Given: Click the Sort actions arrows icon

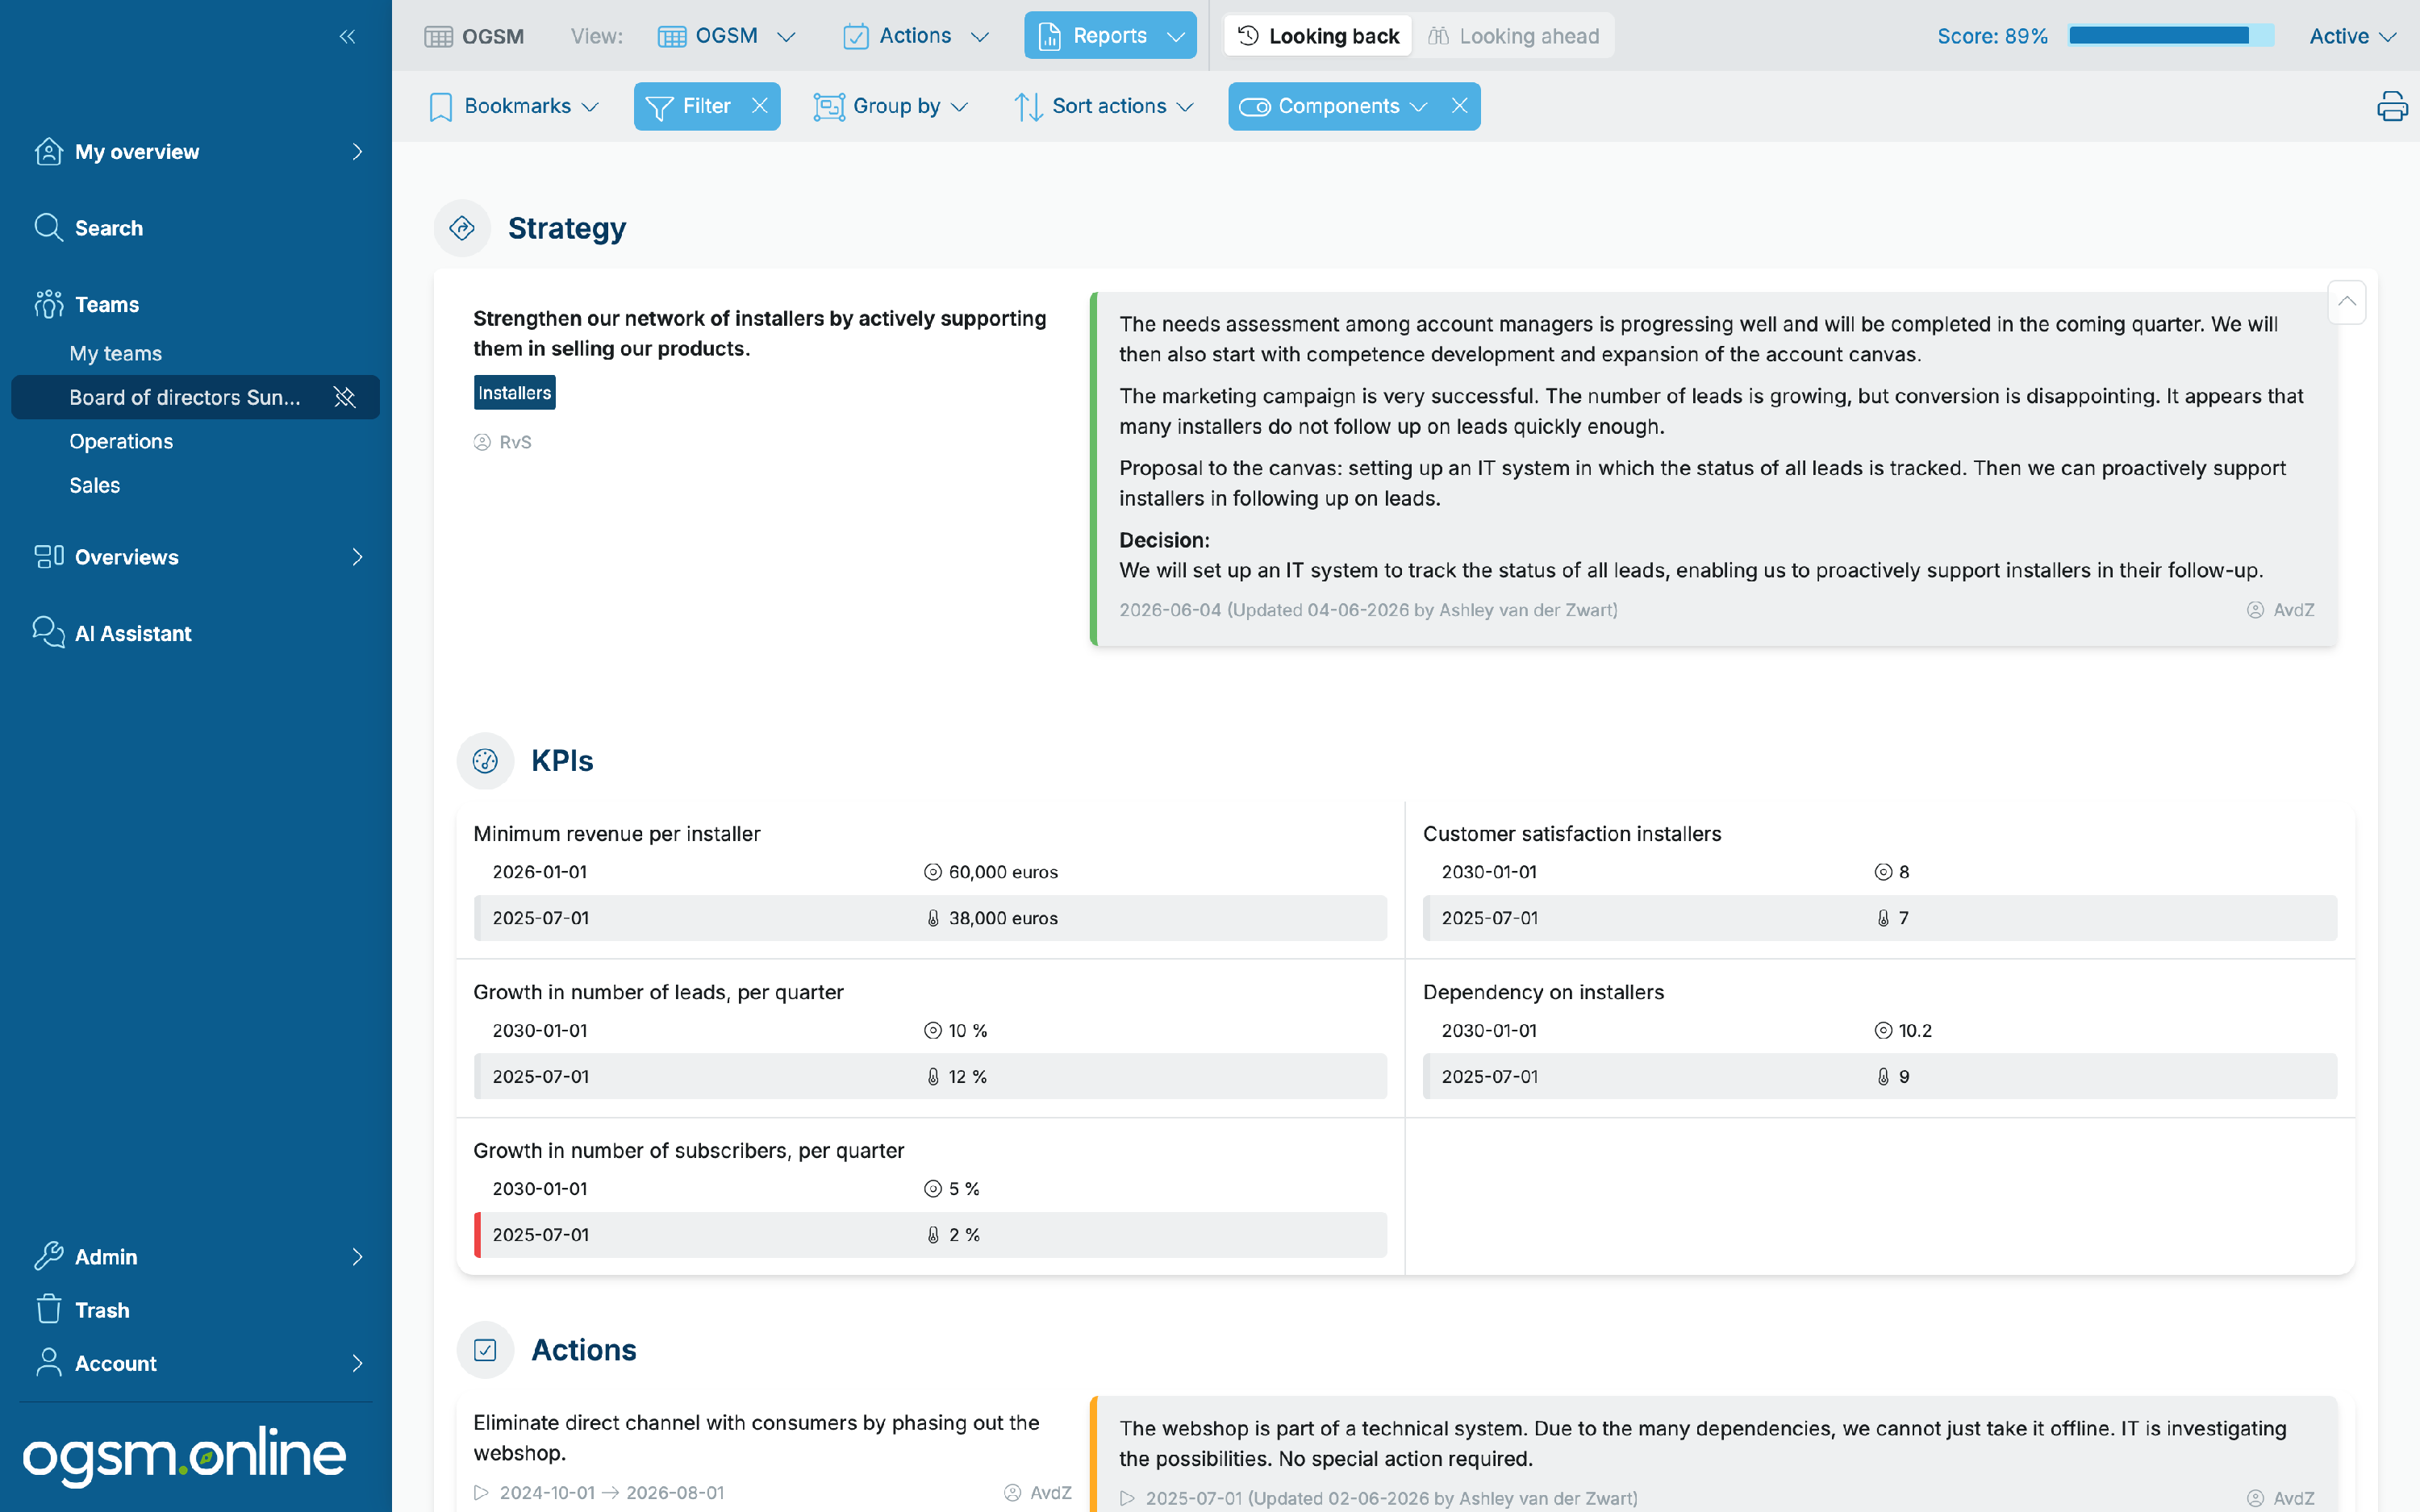Looking at the screenshot, I should (x=1028, y=107).
